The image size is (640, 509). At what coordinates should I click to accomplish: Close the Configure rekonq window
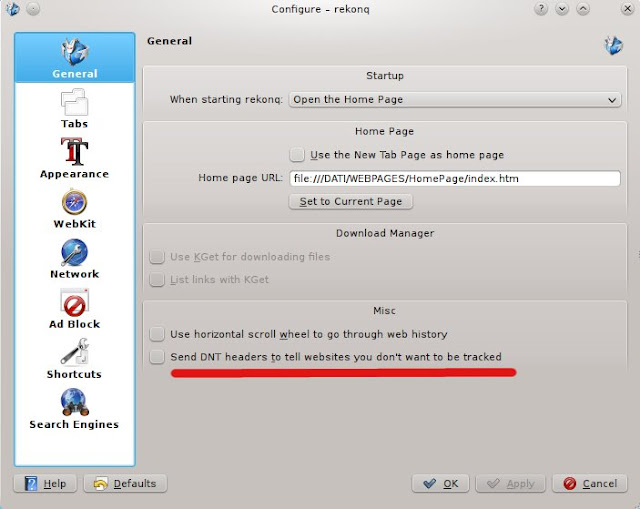click(x=627, y=9)
